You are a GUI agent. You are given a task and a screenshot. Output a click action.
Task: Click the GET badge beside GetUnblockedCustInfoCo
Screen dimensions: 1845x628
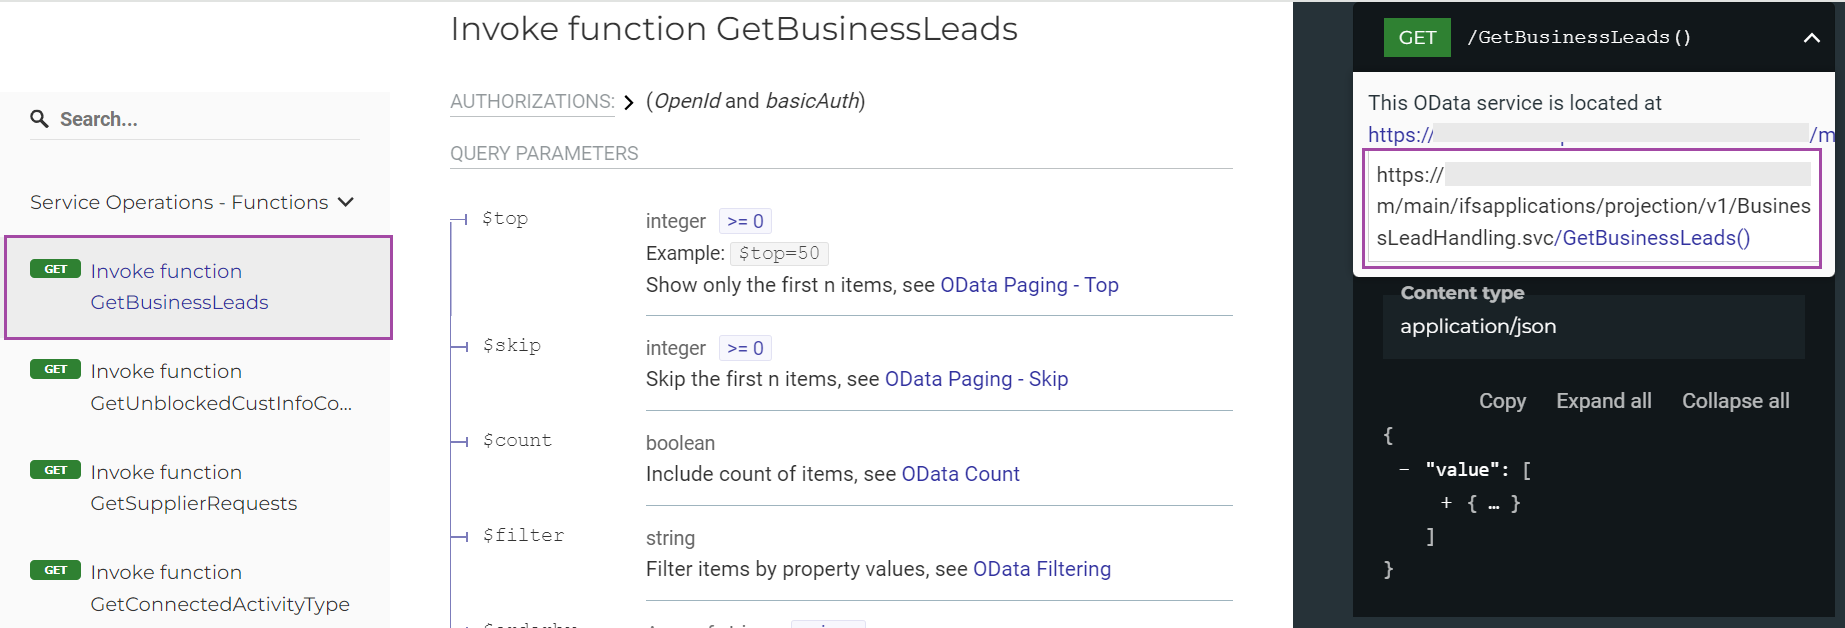(55, 369)
